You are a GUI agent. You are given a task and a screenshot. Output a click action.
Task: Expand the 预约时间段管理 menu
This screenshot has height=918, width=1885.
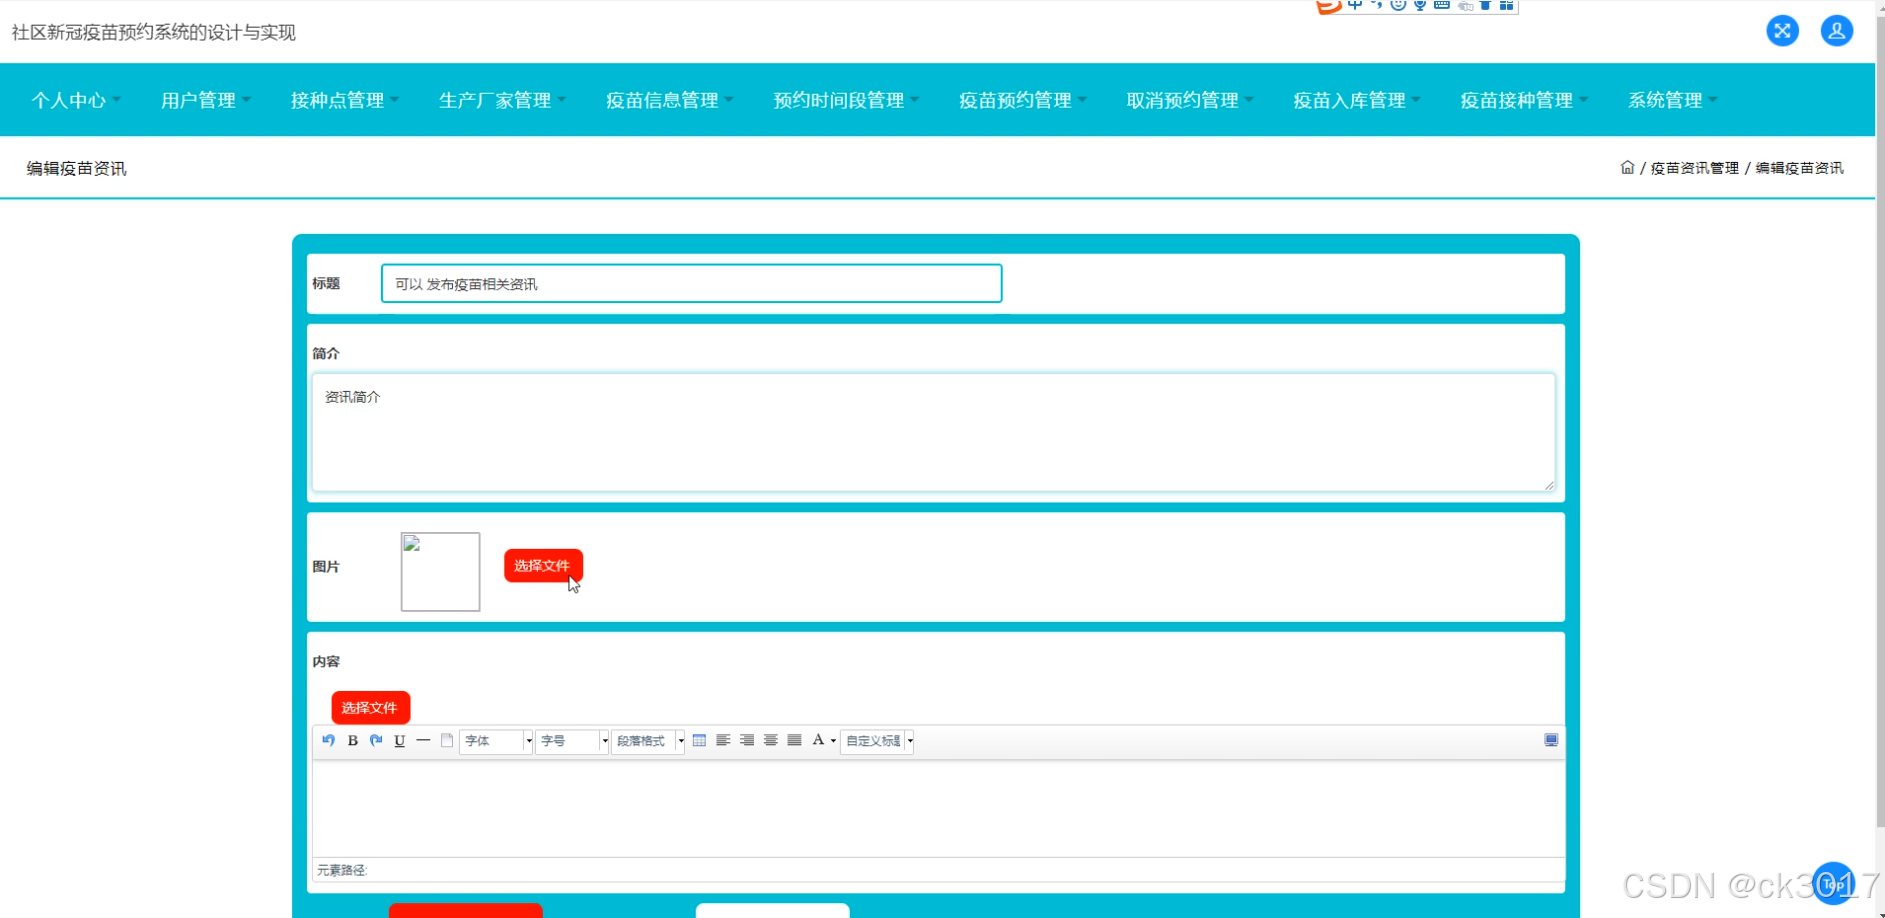846,100
